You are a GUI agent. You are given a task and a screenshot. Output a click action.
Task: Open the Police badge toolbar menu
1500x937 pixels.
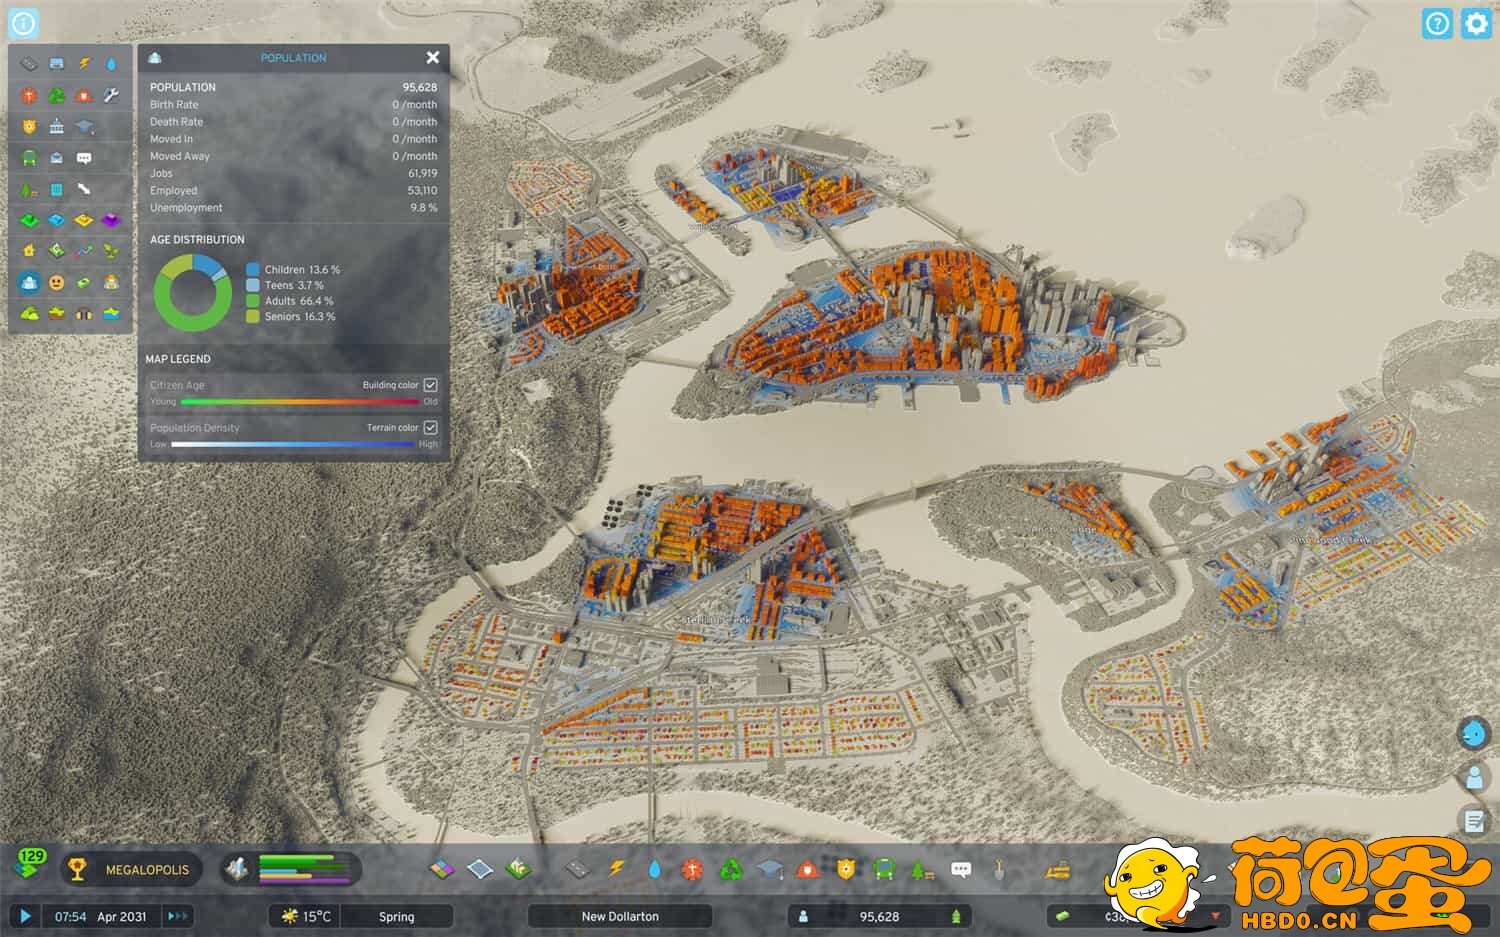tap(846, 869)
